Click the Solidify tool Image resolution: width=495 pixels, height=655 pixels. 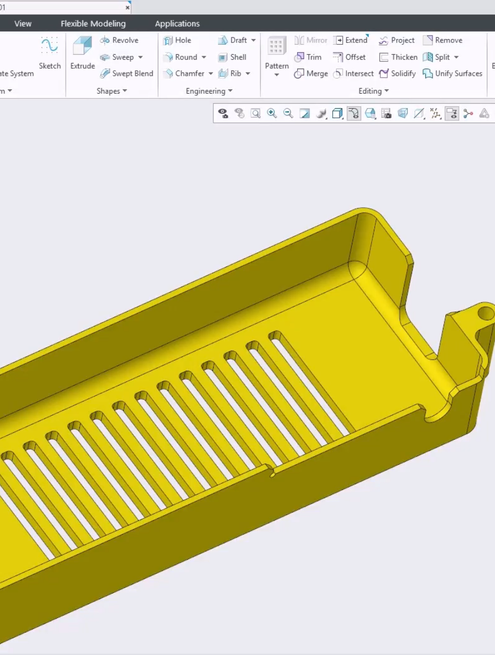(x=397, y=74)
